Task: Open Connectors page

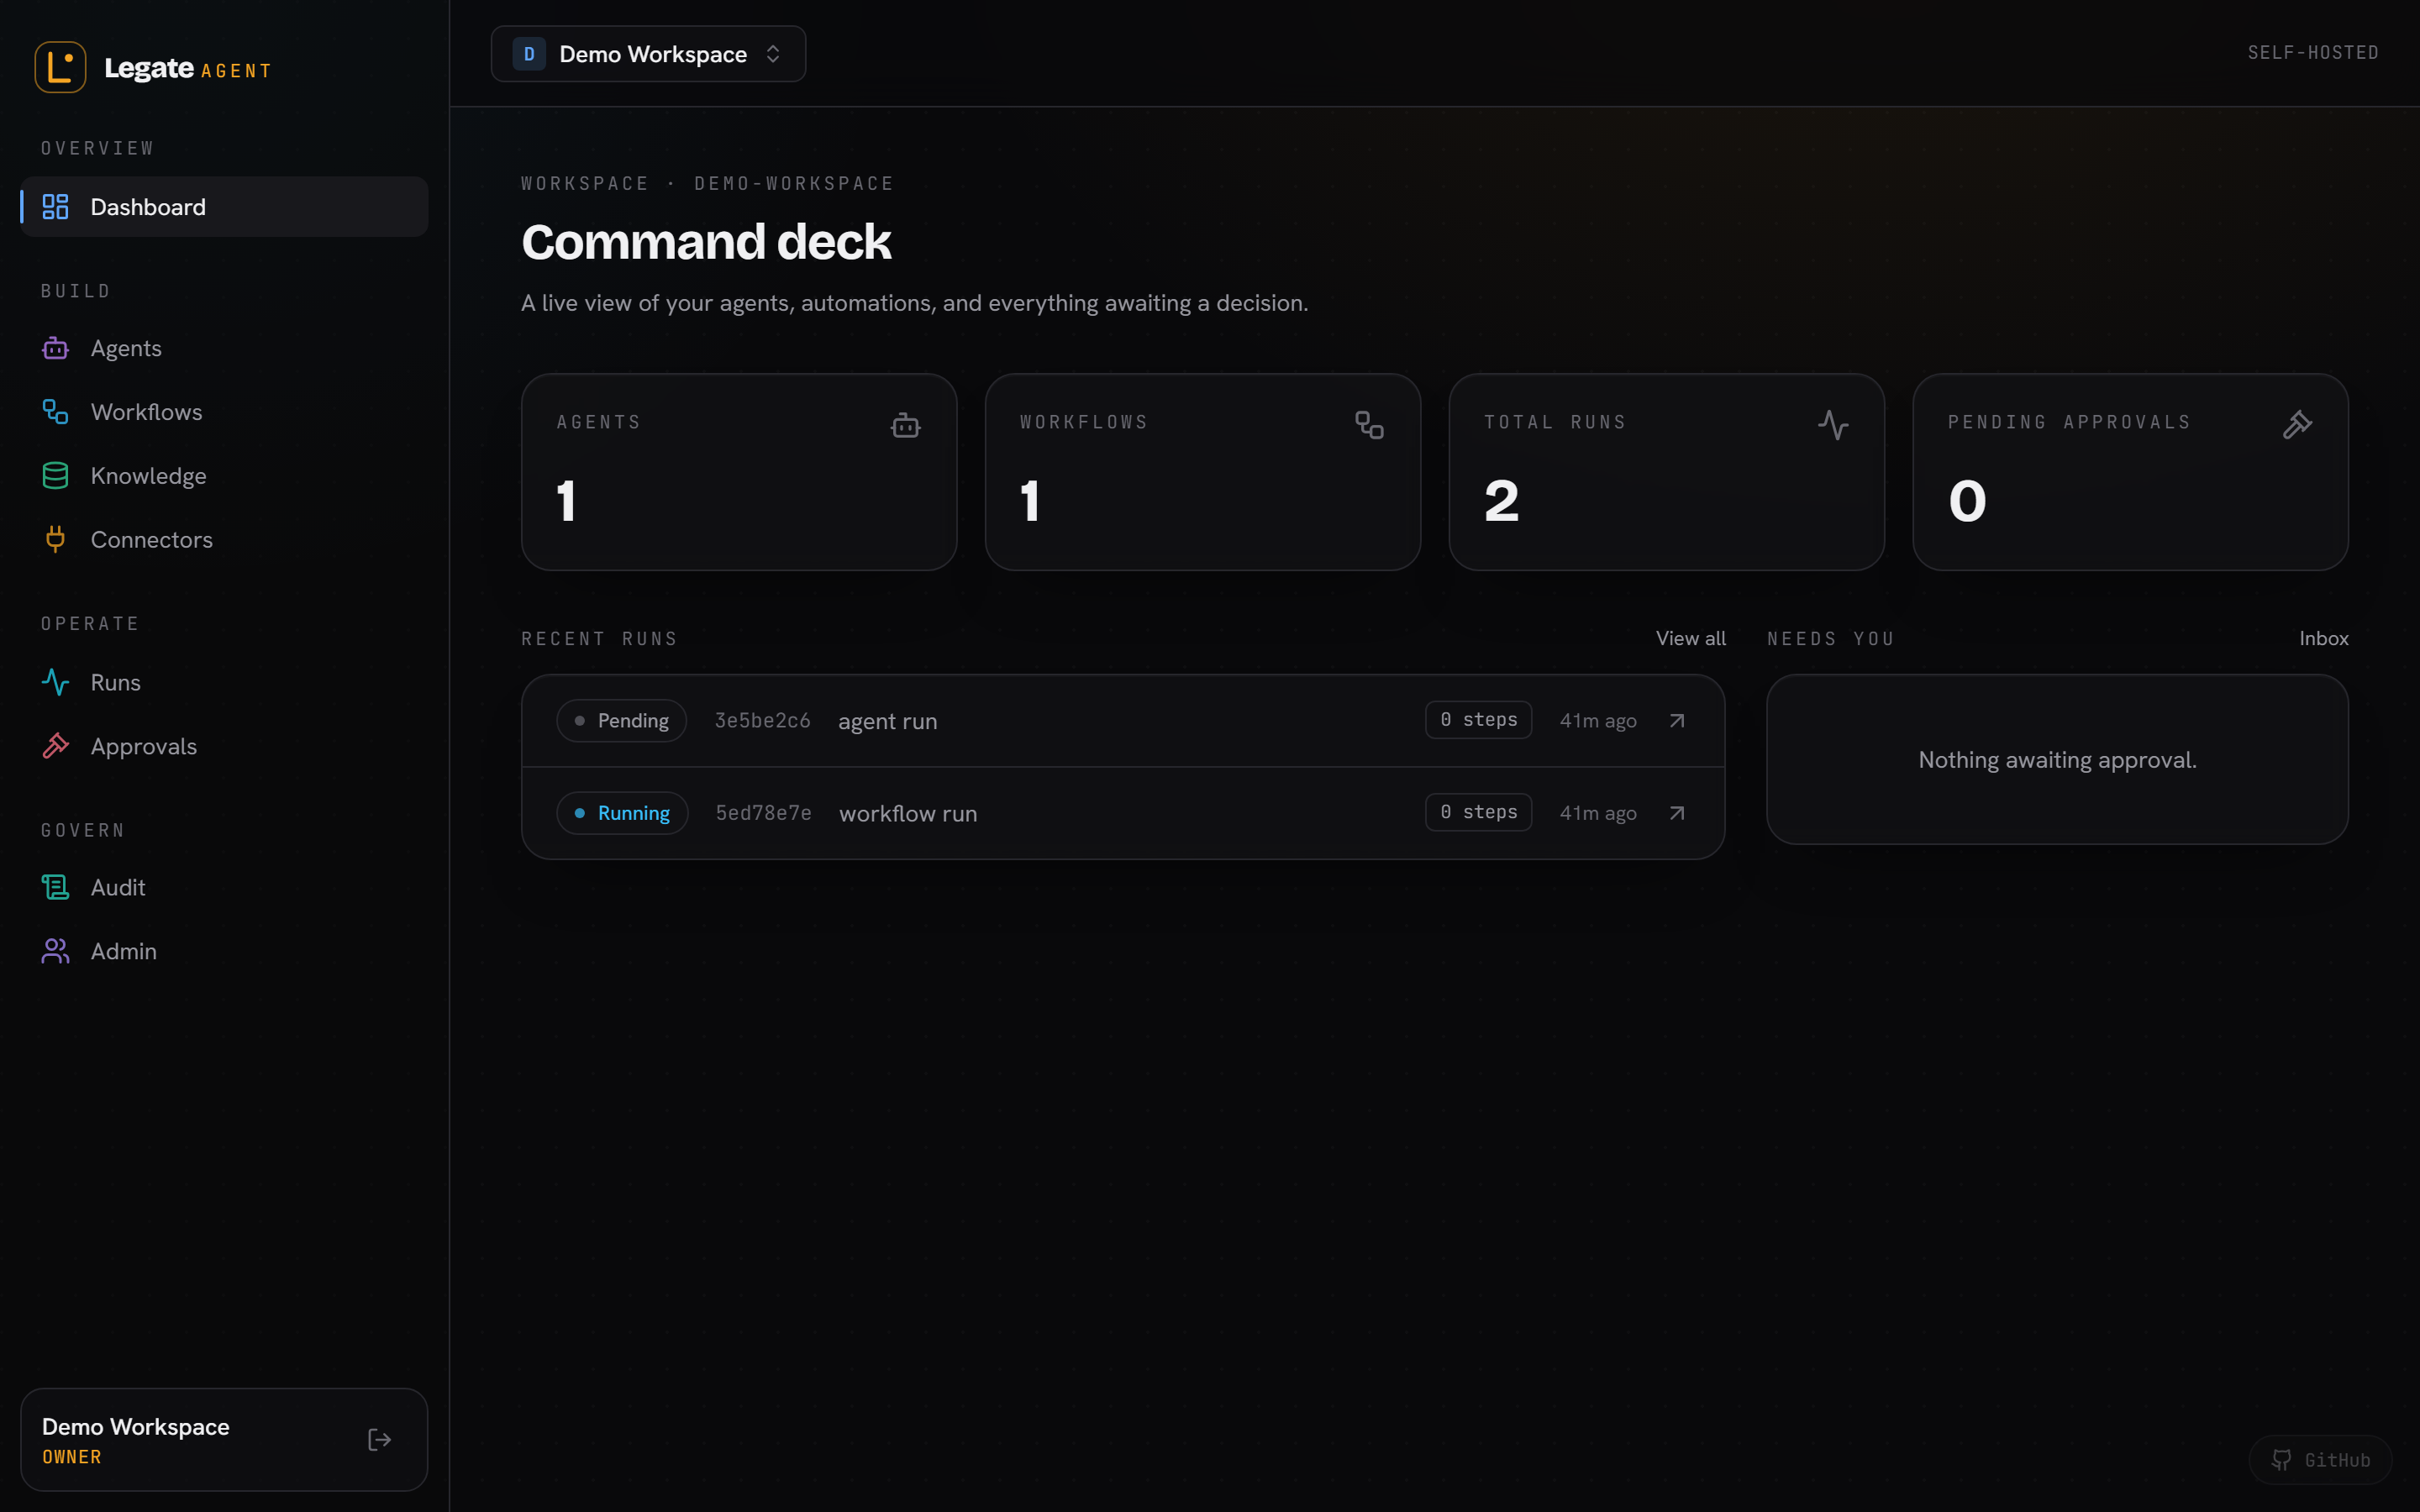Action: tap(224, 540)
